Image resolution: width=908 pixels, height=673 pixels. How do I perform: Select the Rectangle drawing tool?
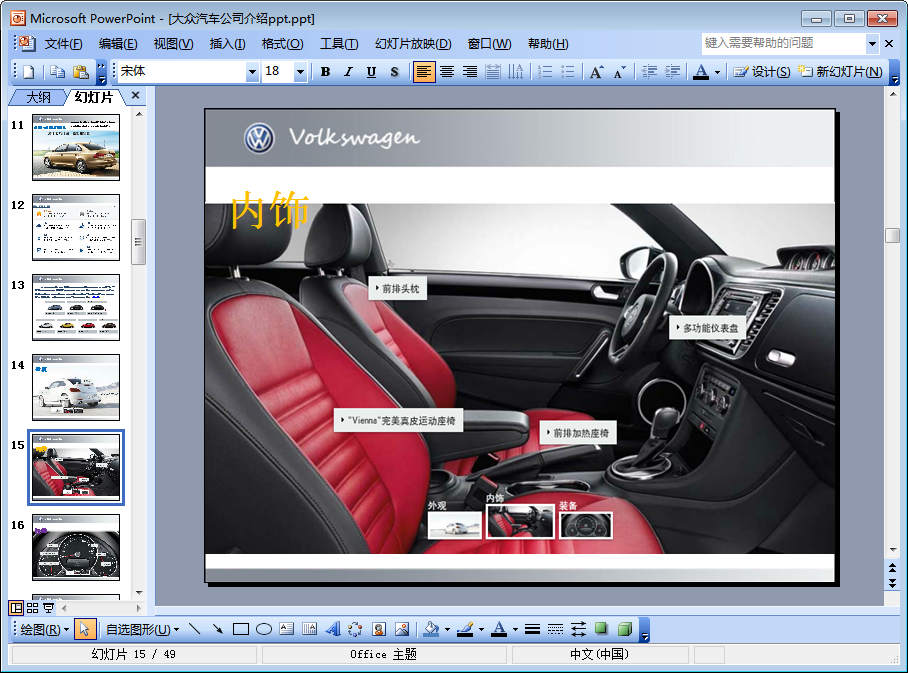tap(240, 629)
